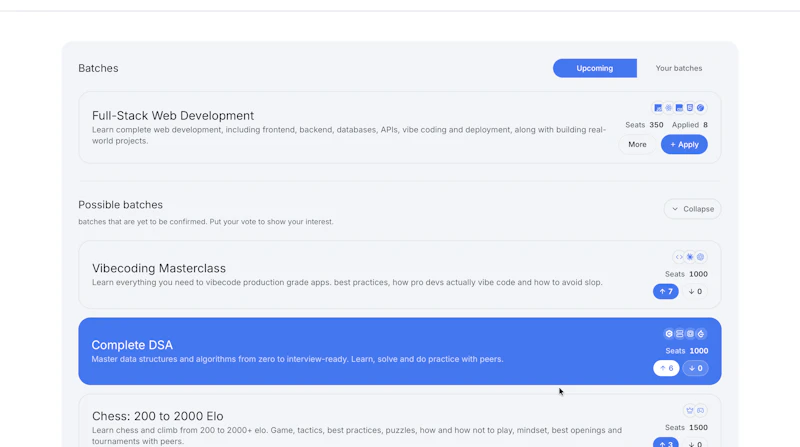Click the Possible batches heading
Viewport: 800px width, 447px height.
(x=120, y=205)
